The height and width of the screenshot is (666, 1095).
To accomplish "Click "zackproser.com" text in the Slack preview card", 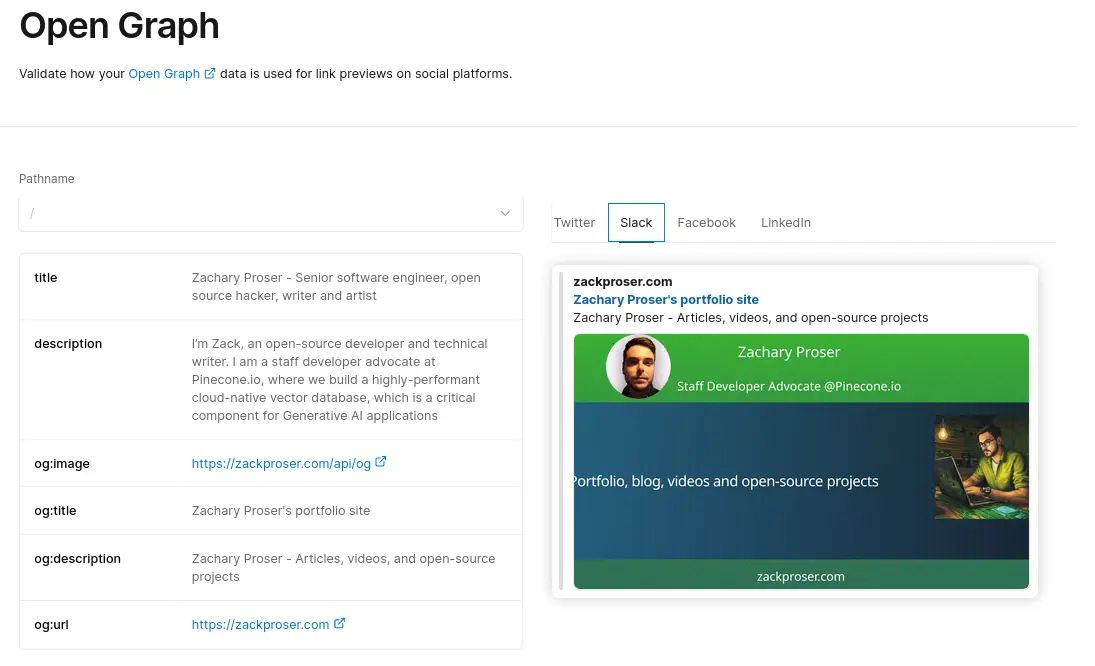I will [623, 281].
